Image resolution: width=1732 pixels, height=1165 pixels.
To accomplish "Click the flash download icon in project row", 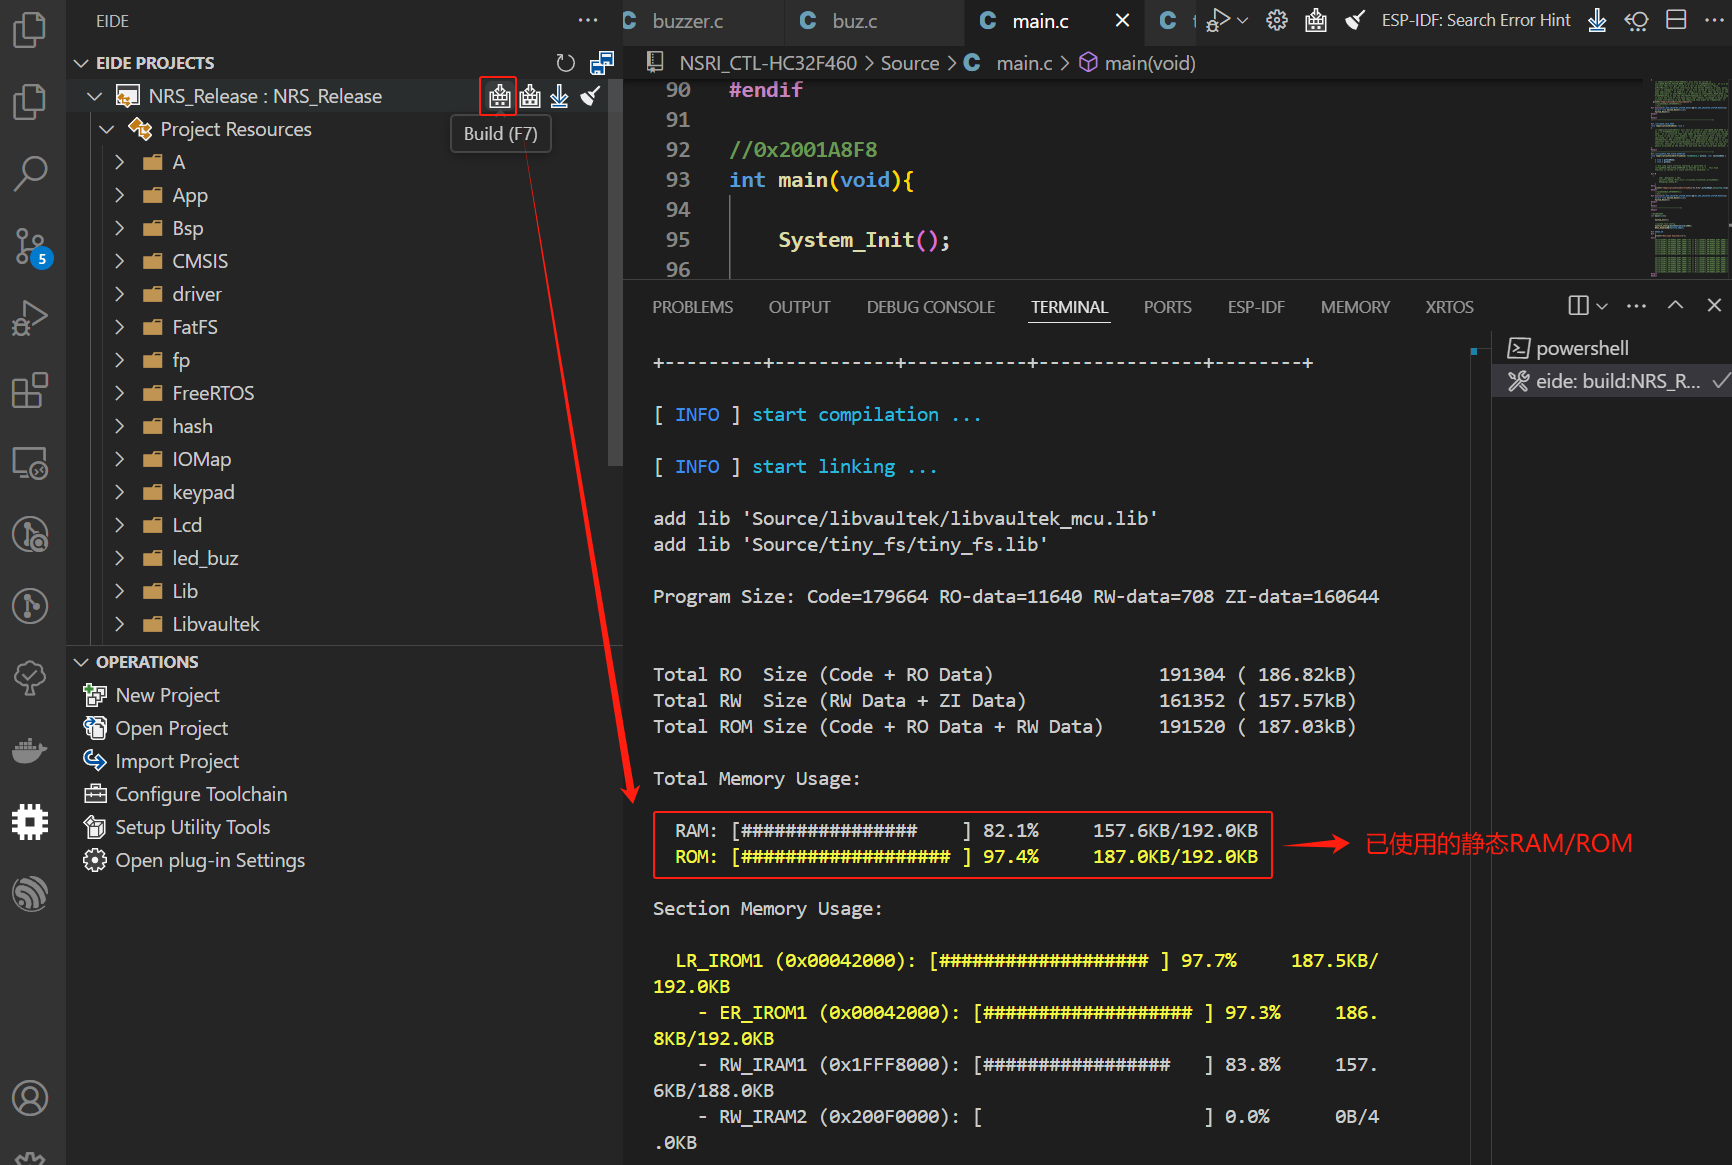I will click(x=559, y=96).
